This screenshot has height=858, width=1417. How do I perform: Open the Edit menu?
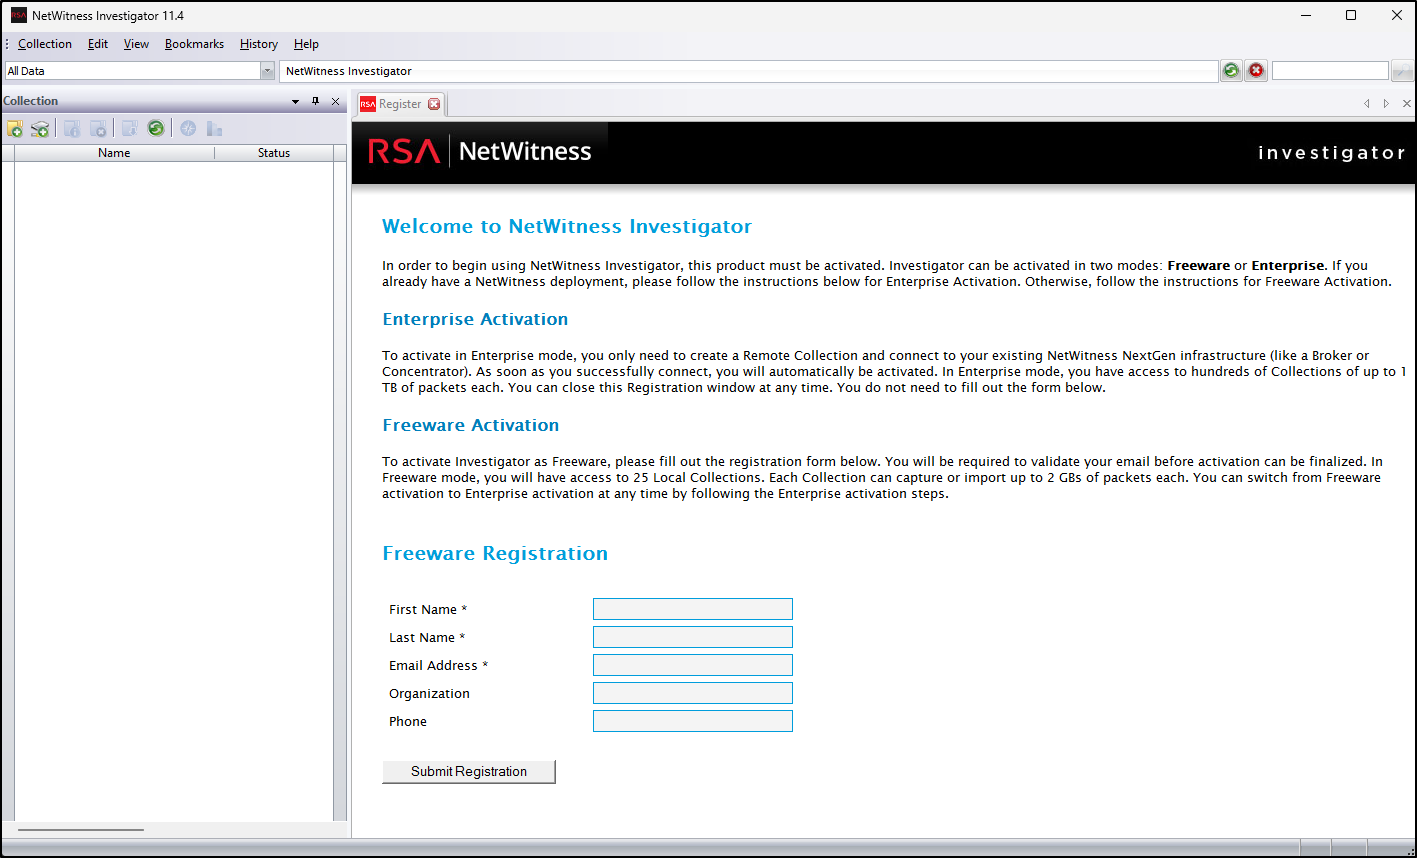98,44
